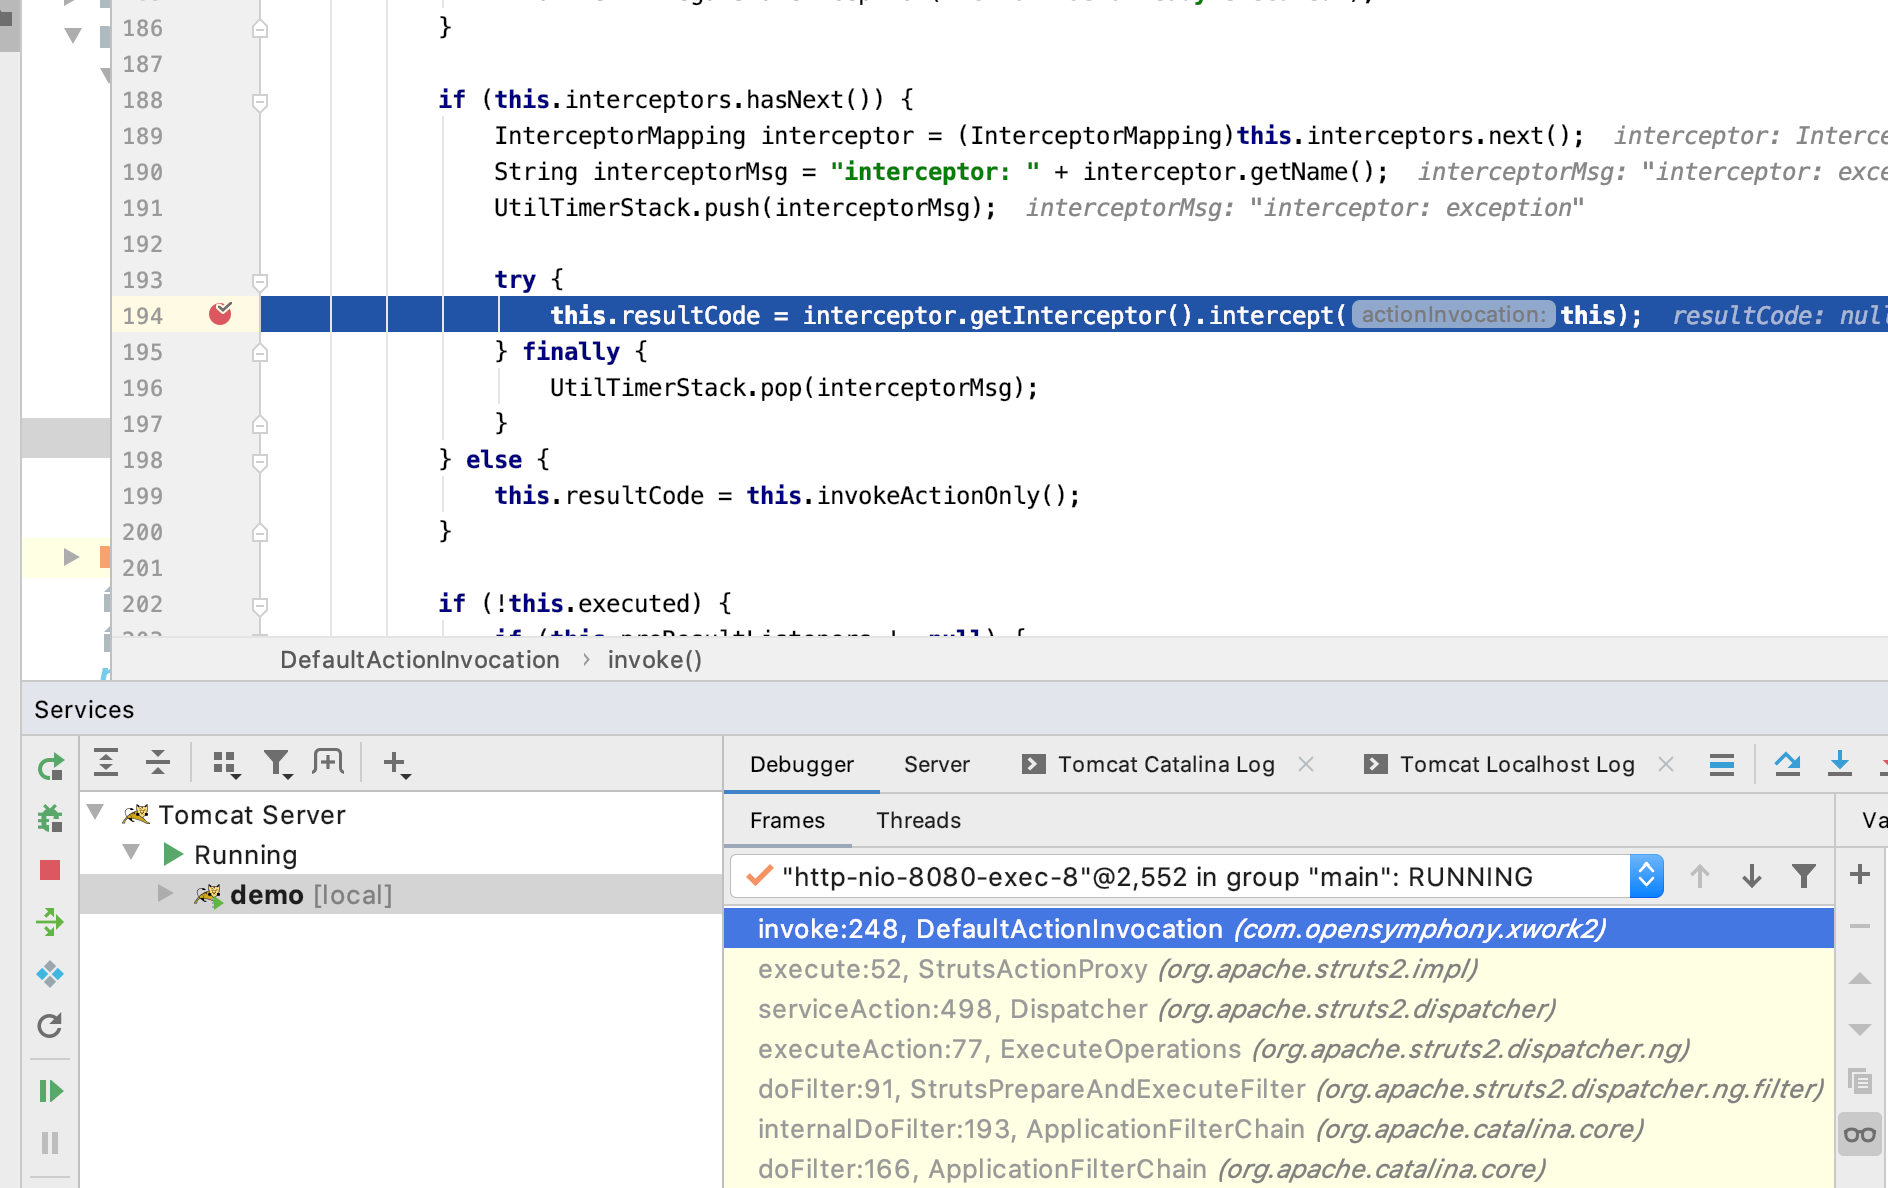Click the Services panel title

click(x=84, y=710)
